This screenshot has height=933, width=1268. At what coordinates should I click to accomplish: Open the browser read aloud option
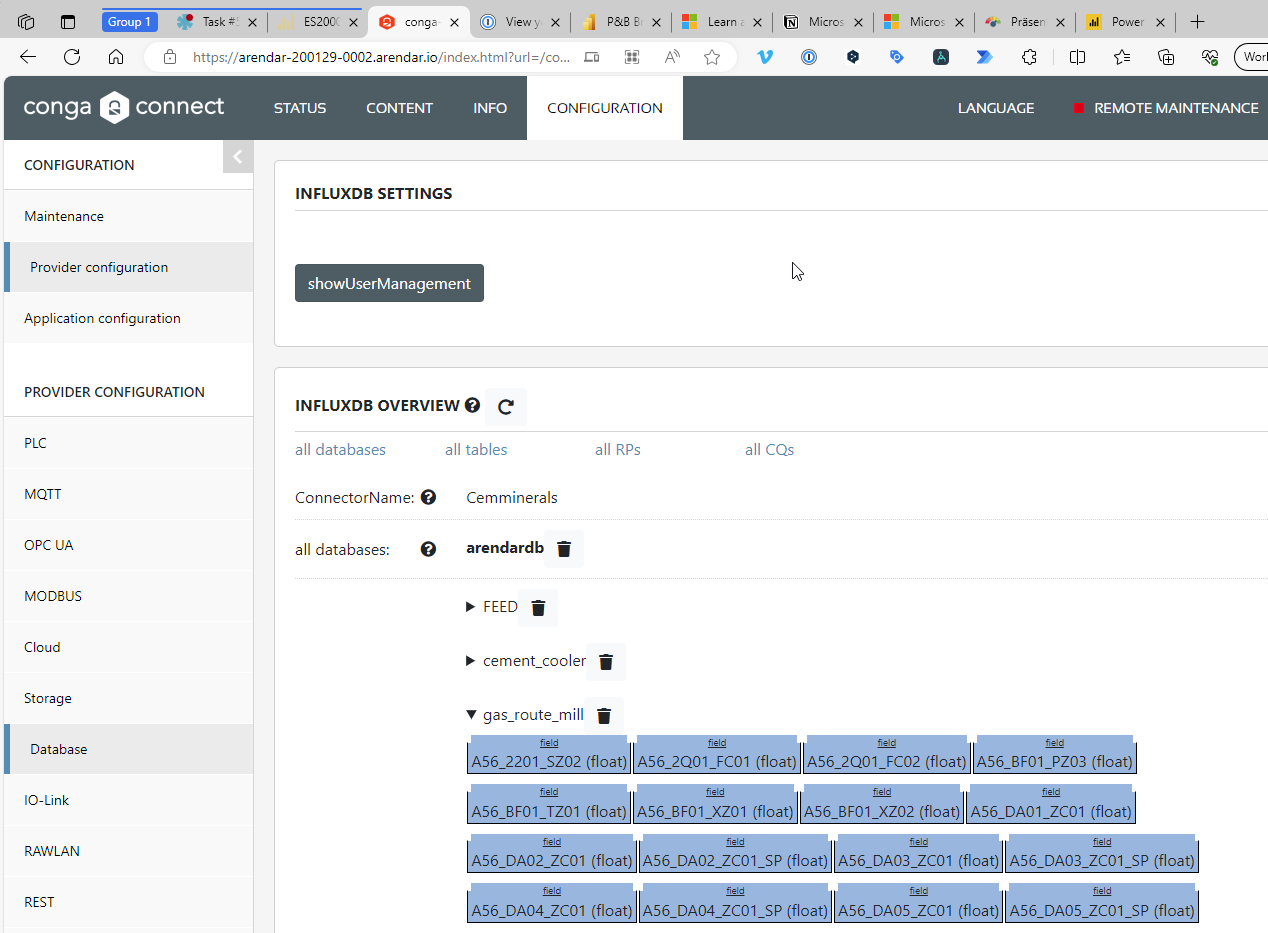pyautogui.click(x=672, y=57)
